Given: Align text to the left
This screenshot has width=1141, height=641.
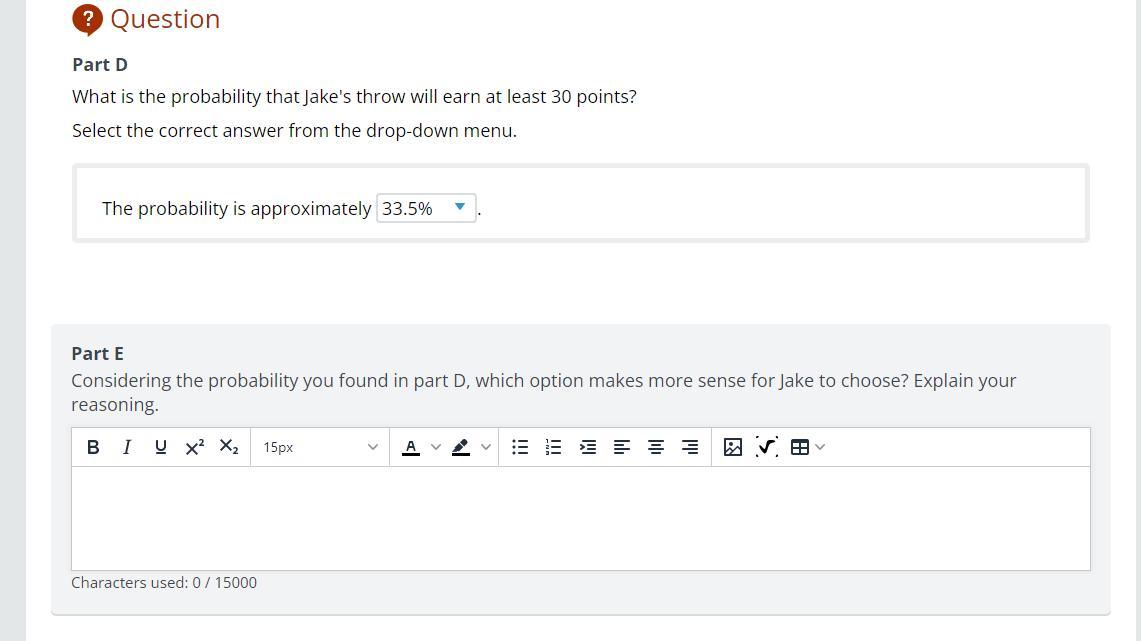Looking at the screenshot, I should [622, 447].
